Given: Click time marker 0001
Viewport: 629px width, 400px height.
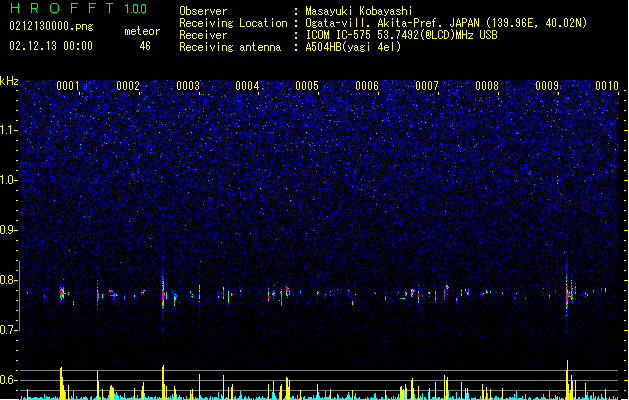Looking at the screenshot, I should click(67, 85).
